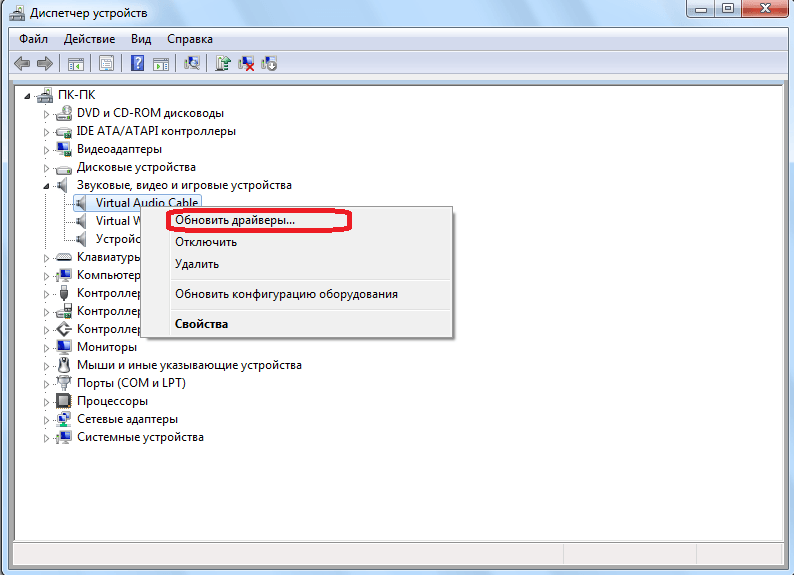Click the Forward arrow toolbar icon
The height and width of the screenshot is (575, 794).
pos(45,63)
